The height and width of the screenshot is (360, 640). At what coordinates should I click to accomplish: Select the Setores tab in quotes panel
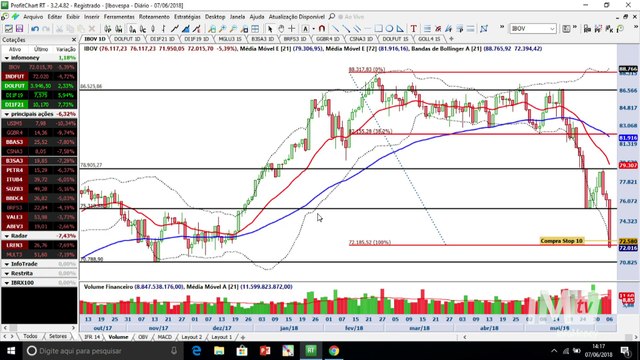click(58, 336)
